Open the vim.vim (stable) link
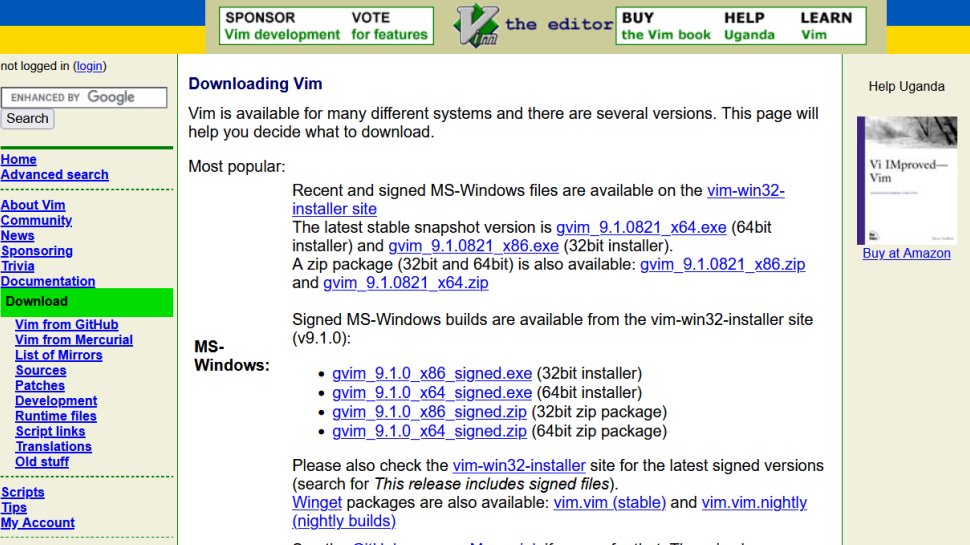 coord(609,502)
